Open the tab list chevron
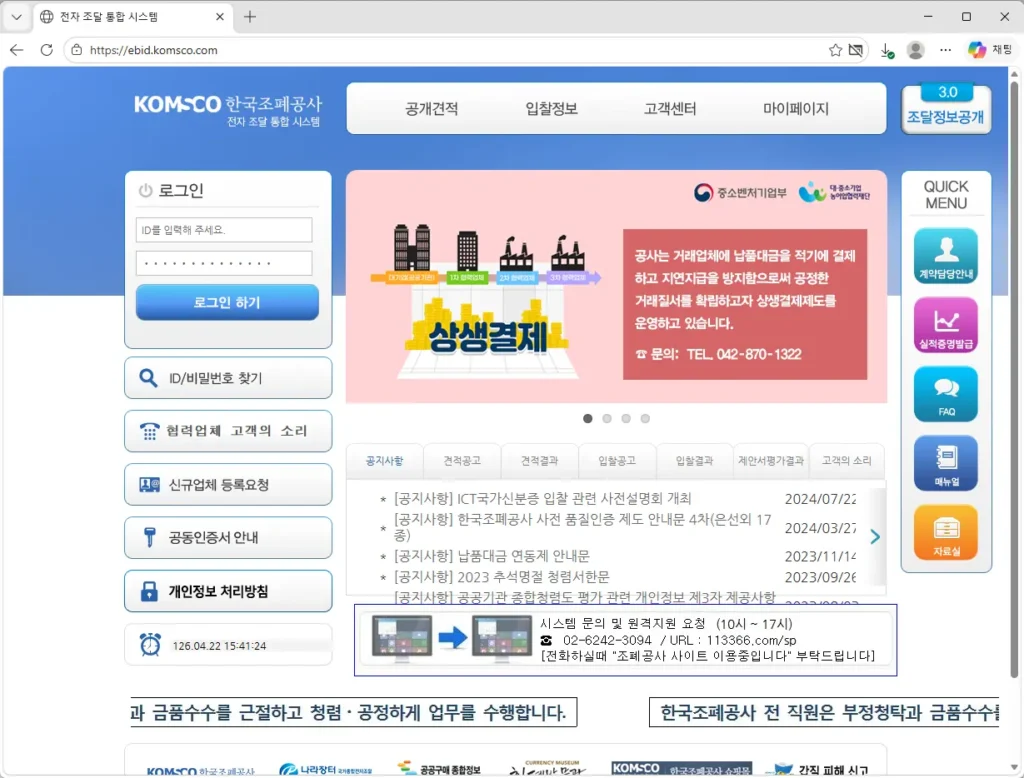Image resolution: width=1024 pixels, height=778 pixels. coord(16,17)
